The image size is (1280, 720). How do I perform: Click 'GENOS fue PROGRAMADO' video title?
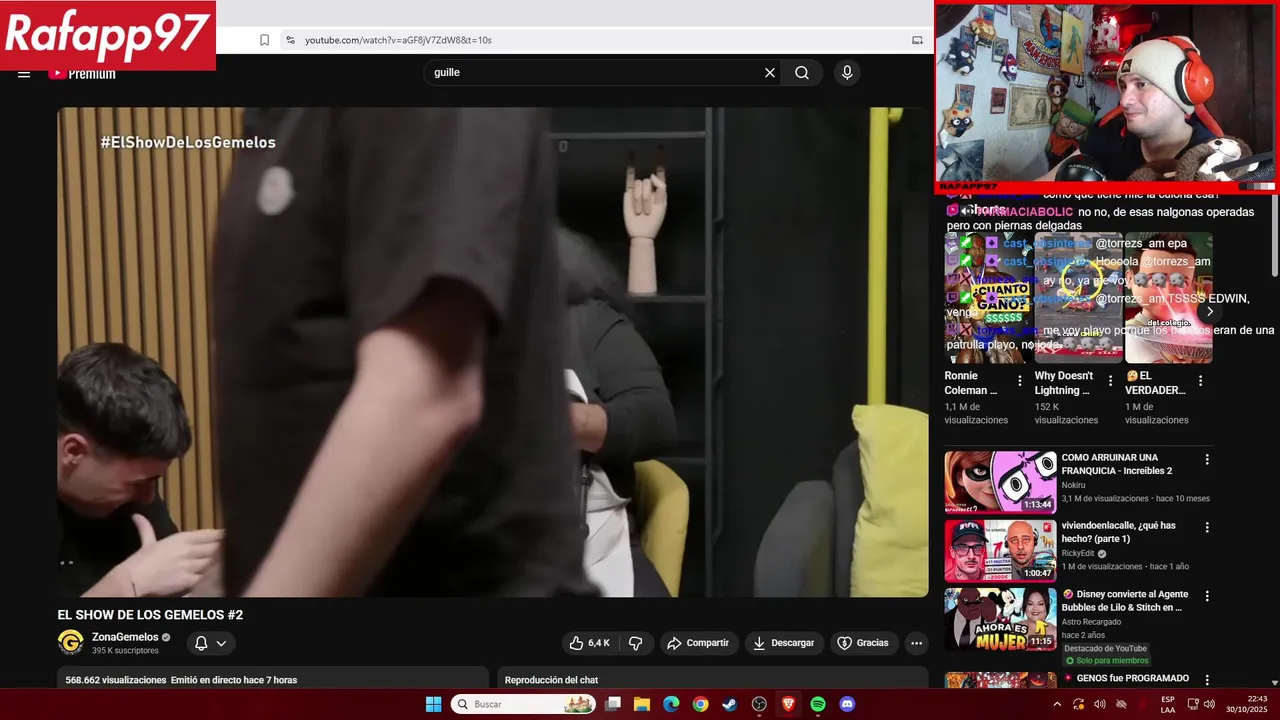click(x=1133, y=678)
